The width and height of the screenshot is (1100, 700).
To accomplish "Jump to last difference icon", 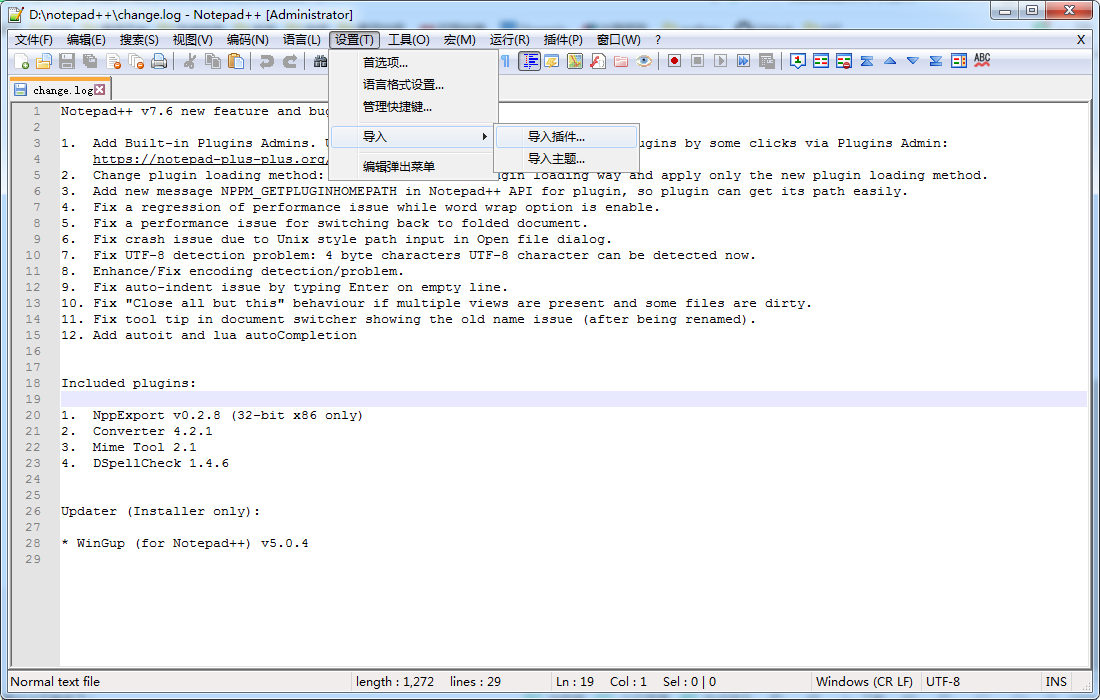I will pos(936,61).
